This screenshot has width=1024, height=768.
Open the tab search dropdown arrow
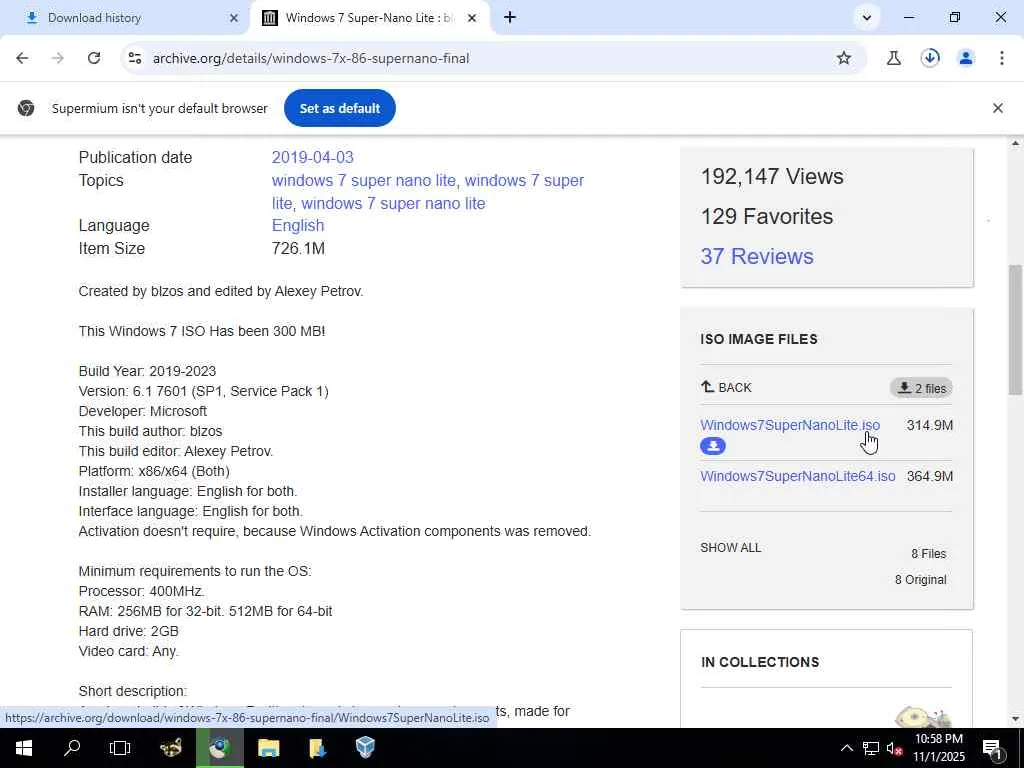tap(867, 18)
